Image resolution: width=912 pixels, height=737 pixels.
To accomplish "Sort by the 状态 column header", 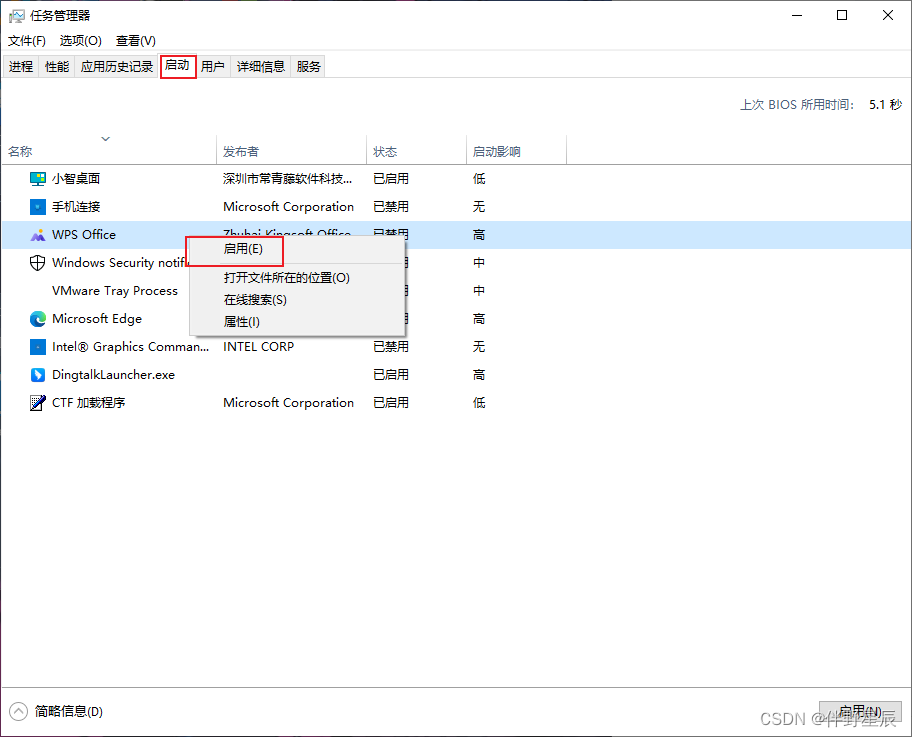I will click(416, 152).
